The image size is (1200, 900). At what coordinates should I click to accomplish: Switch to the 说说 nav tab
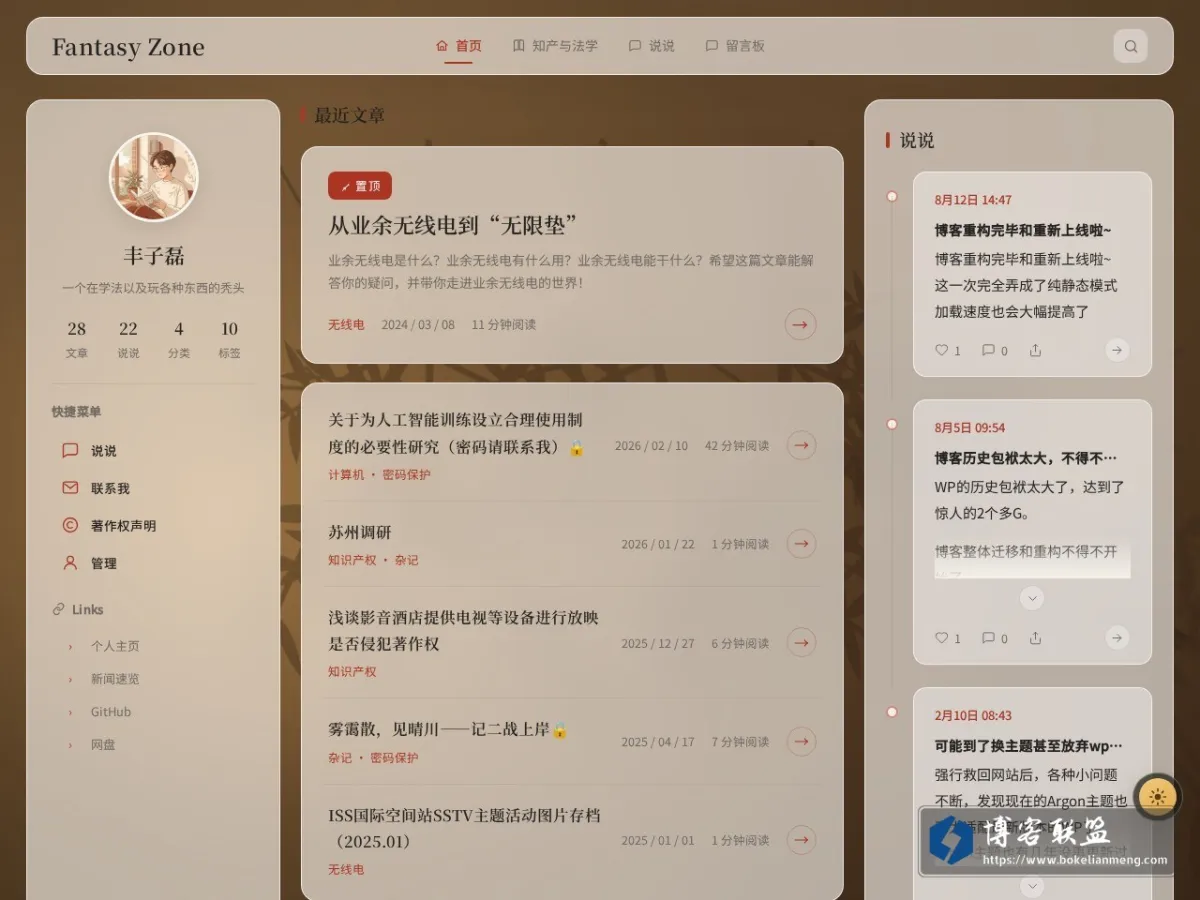click(651, 46)
